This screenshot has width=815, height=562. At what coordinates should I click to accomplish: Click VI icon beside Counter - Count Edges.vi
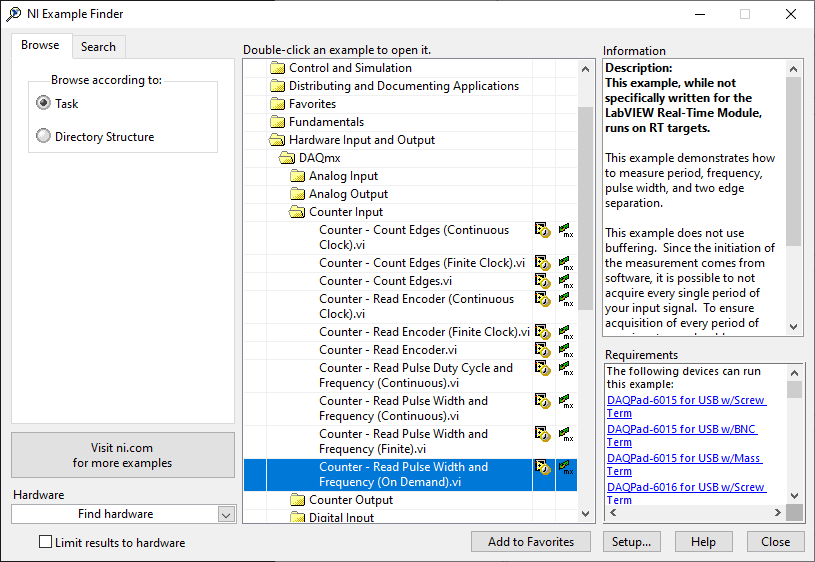(x=543, y=281)
